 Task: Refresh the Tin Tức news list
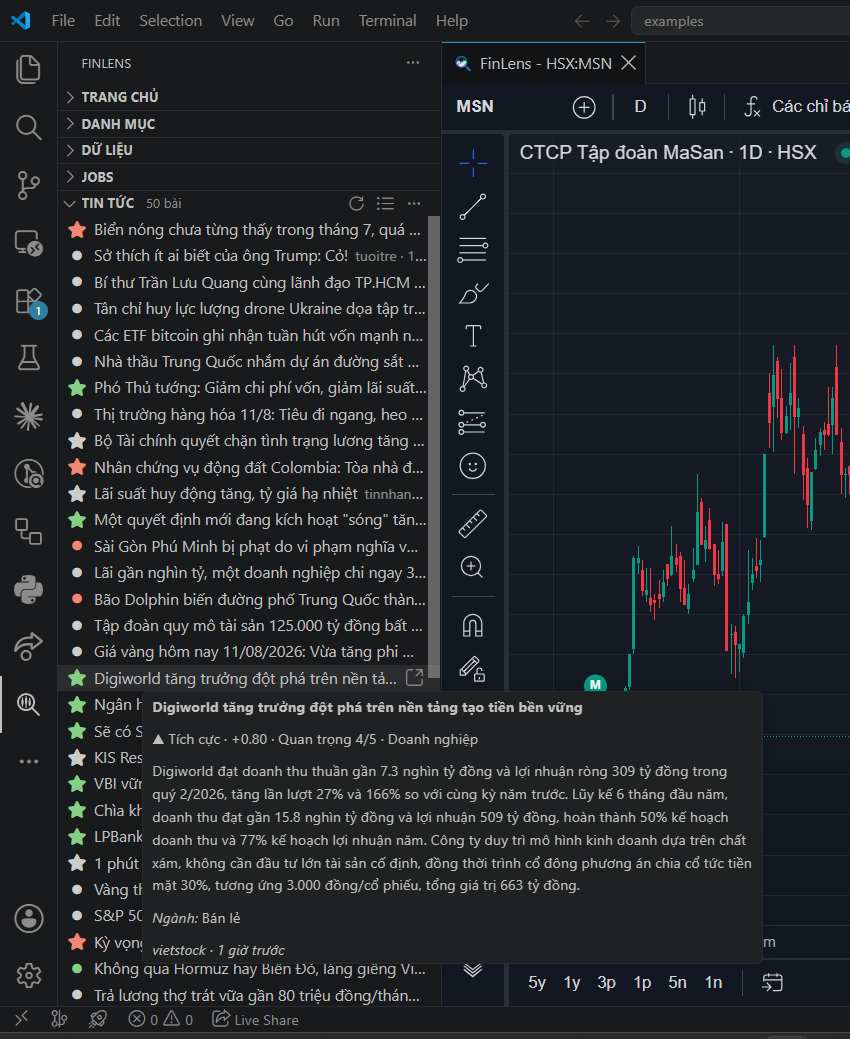pos(356,203)
